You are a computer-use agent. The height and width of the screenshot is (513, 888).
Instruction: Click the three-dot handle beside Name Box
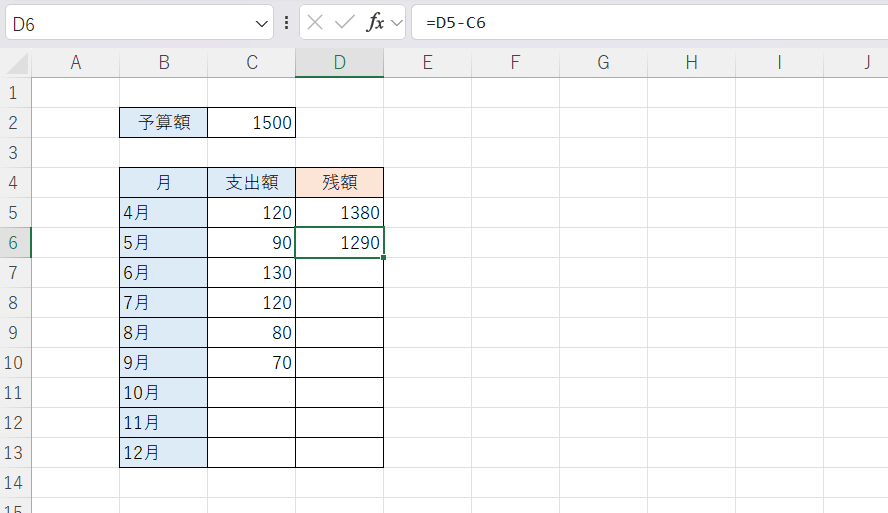(x=287, y=23)
